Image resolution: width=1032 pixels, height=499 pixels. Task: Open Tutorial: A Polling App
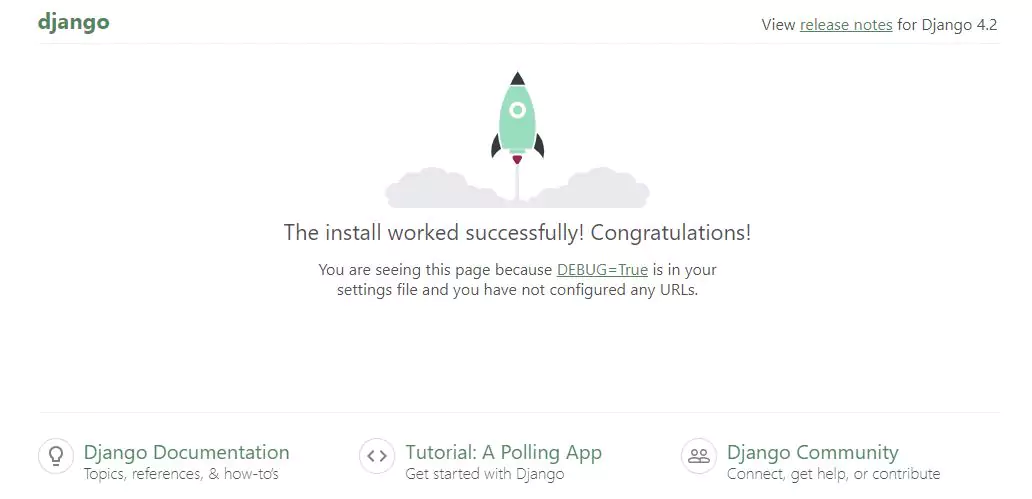click(x=504, y=452)
